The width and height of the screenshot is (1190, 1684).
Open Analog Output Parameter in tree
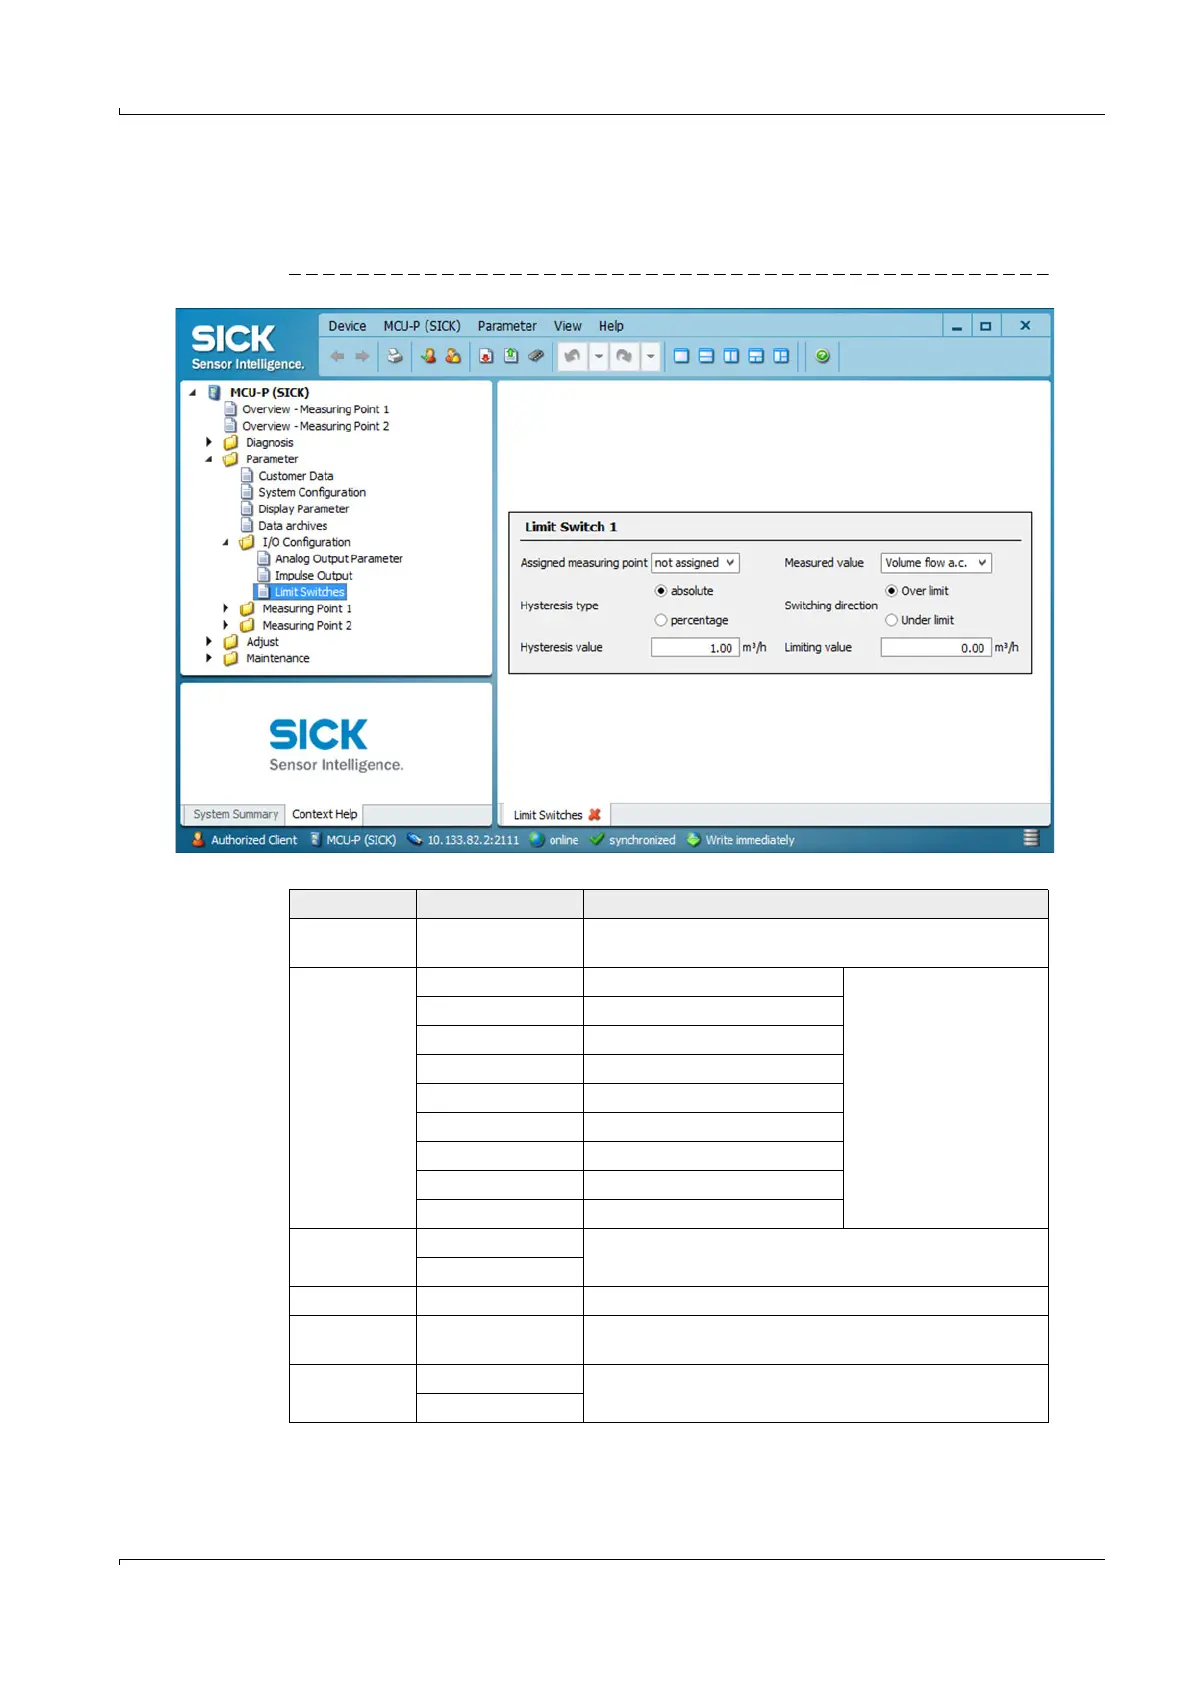tap(338, 559)
